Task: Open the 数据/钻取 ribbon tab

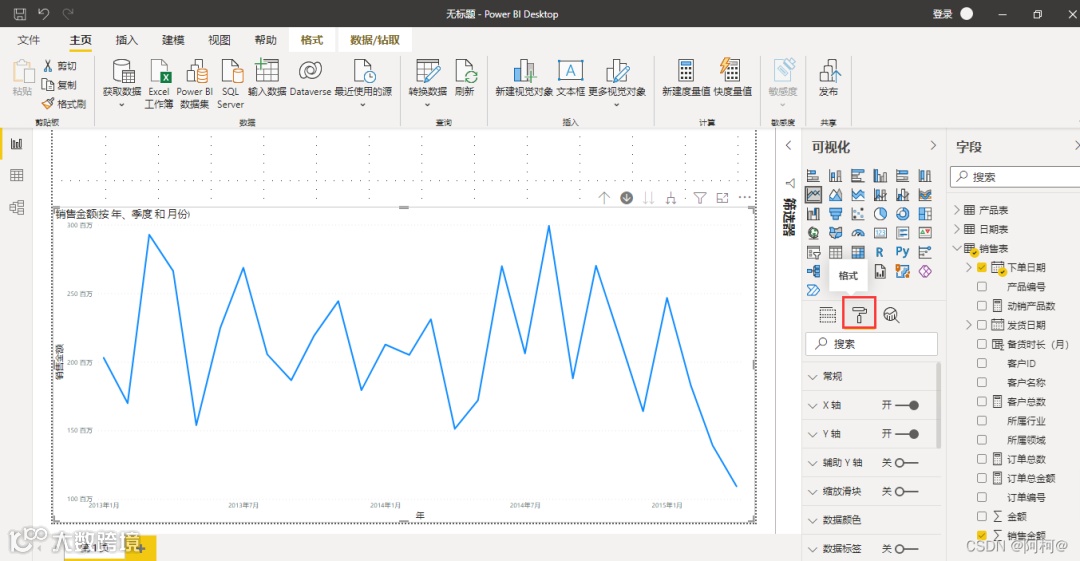Action: click(x=375, y=40)
